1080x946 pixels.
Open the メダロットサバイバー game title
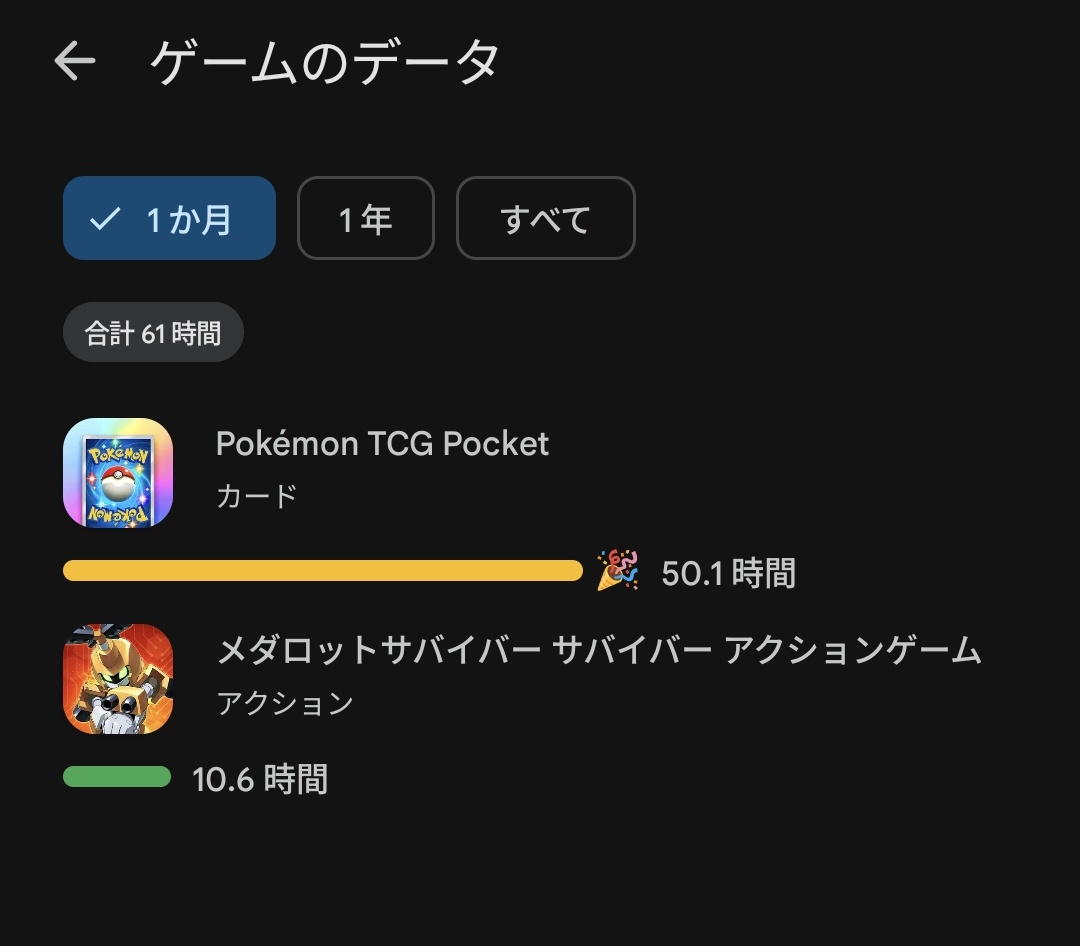pyautogui.click(x=599, y=650)
